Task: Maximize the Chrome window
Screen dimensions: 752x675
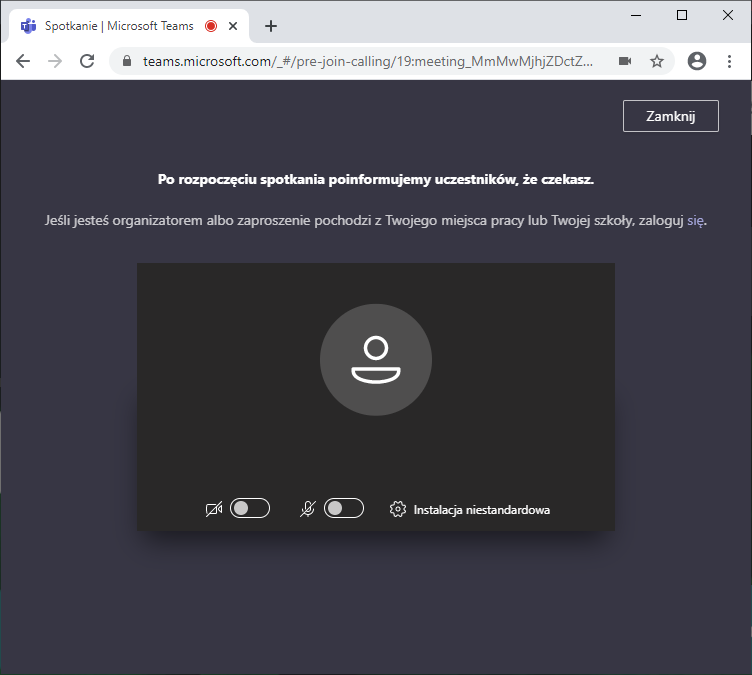Action: point(682,15)
